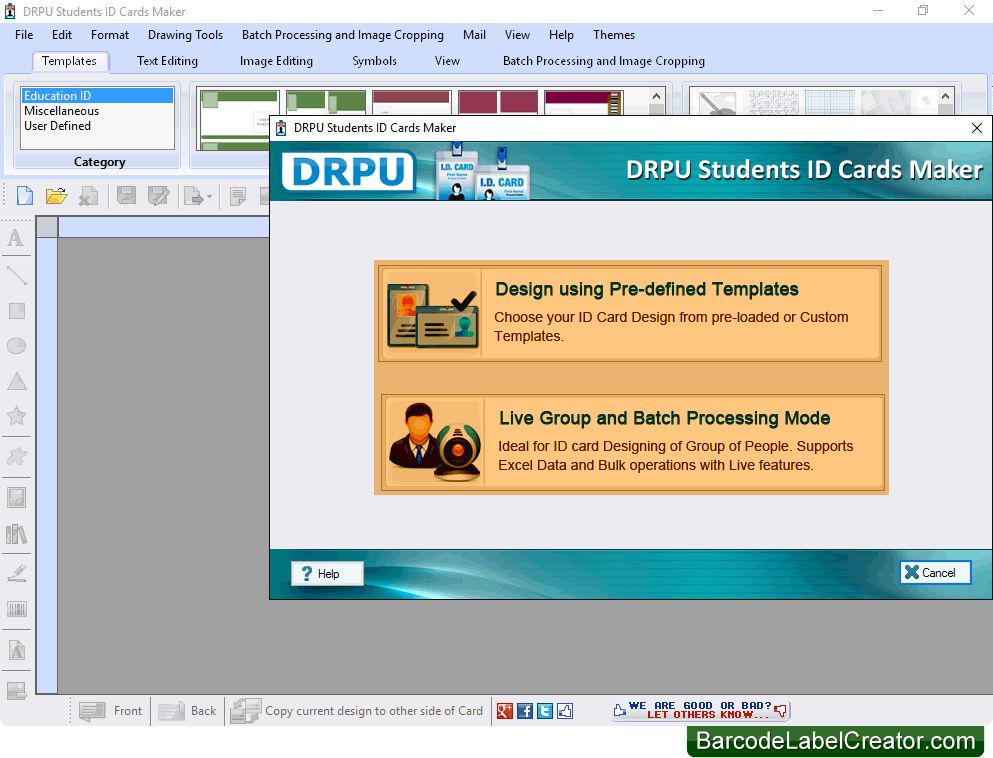Viewport: 993px width, 758px height.
Task: Select the Card Background tool at toolbar bottom
Action: 16,690
